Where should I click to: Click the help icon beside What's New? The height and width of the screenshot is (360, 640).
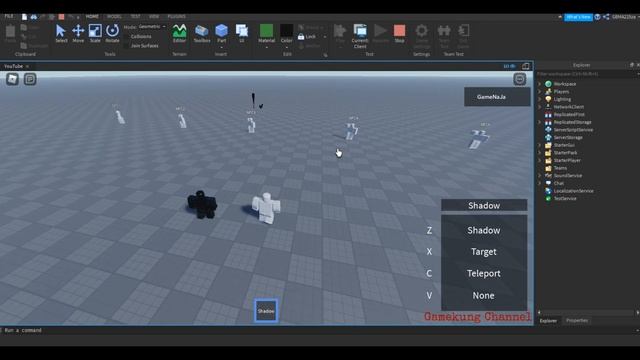[598, 17]
